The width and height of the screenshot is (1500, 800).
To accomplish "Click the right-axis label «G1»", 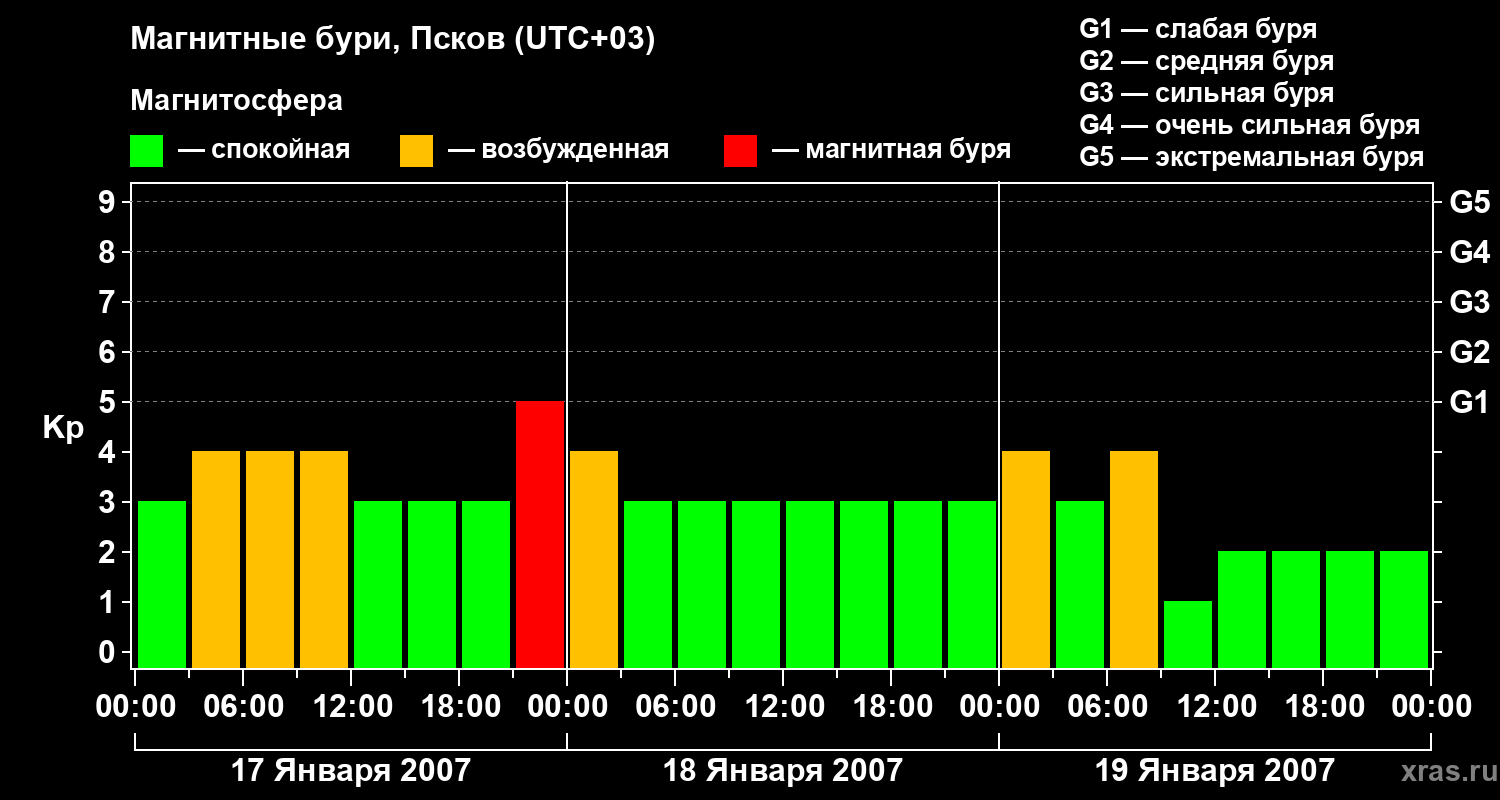I will [1469, 402].
